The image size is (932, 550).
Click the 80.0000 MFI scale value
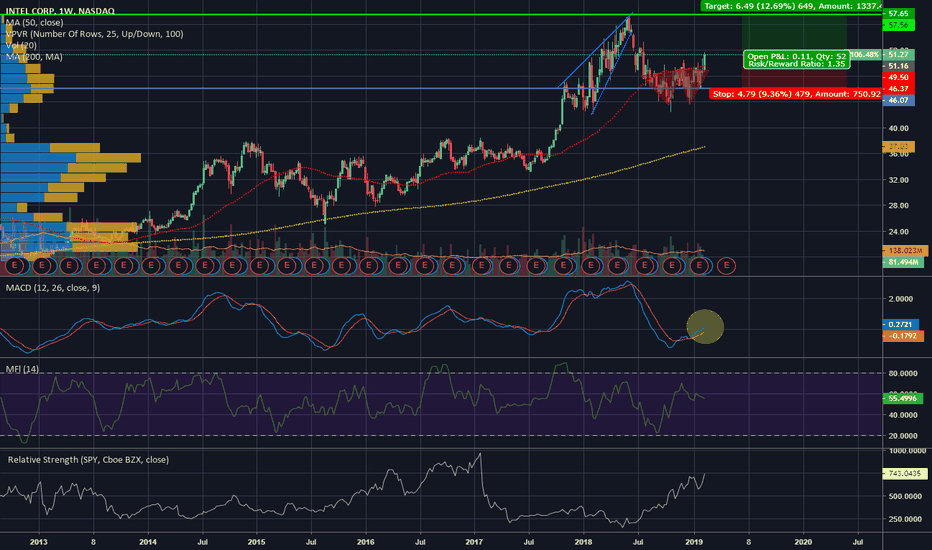click(903, 373)
